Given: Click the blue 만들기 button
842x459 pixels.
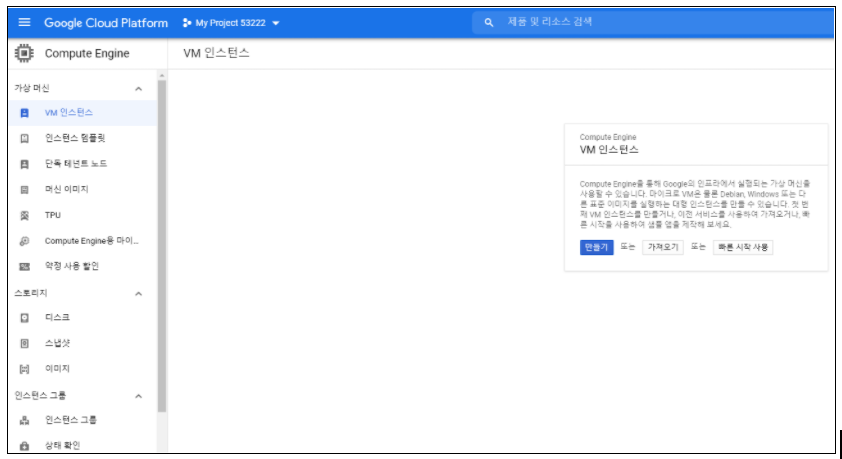Looking at the screenshot, I should click(x=596, y=247).
